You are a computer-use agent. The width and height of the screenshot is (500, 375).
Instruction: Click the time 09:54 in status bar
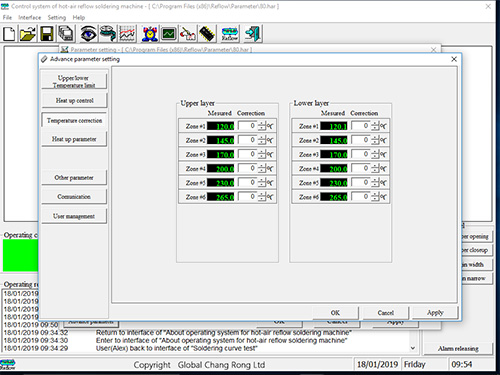[462, 364]
